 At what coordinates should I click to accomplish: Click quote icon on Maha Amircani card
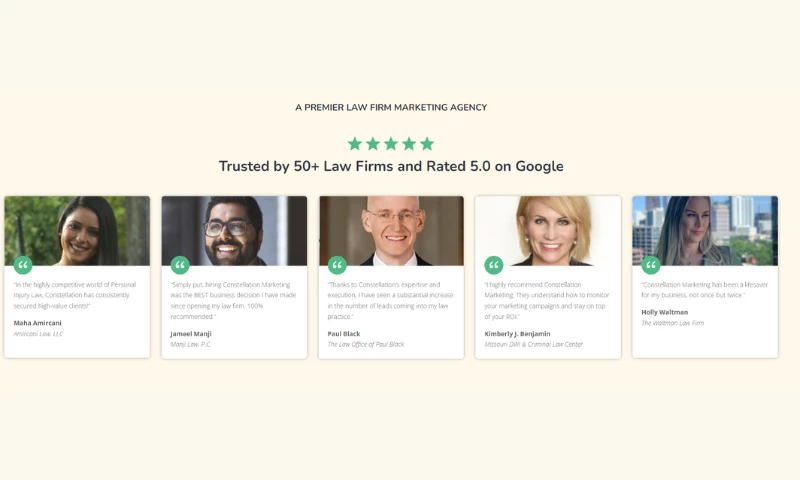click(x=23, y=265)
